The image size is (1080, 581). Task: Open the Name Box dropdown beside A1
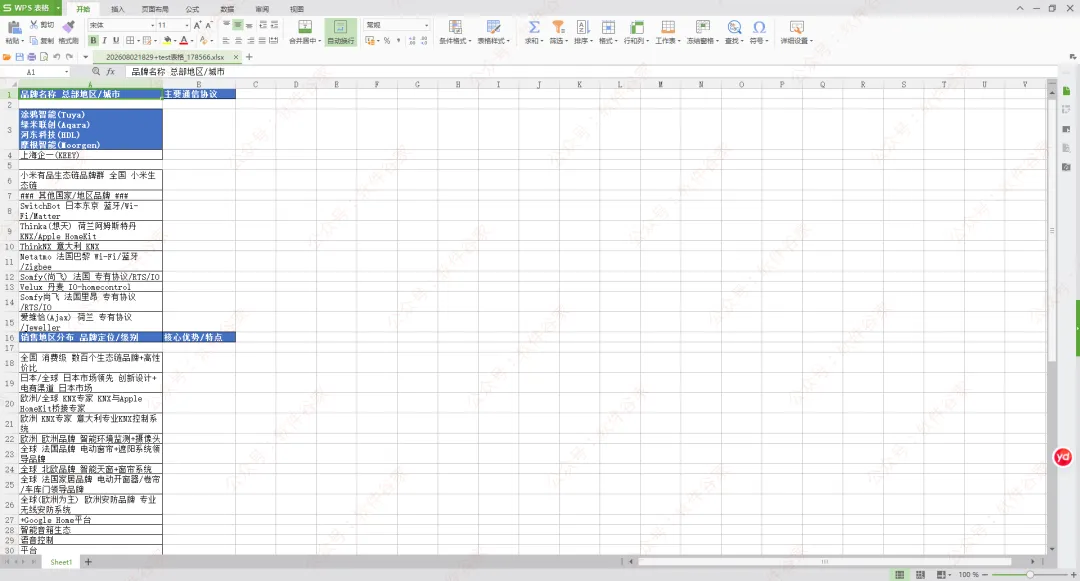point(67,72)
